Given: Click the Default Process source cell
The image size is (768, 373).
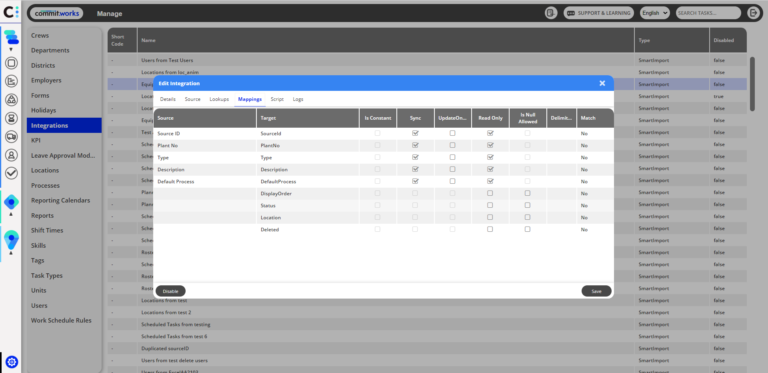Looking at the screenshot, I should (205, 182).
